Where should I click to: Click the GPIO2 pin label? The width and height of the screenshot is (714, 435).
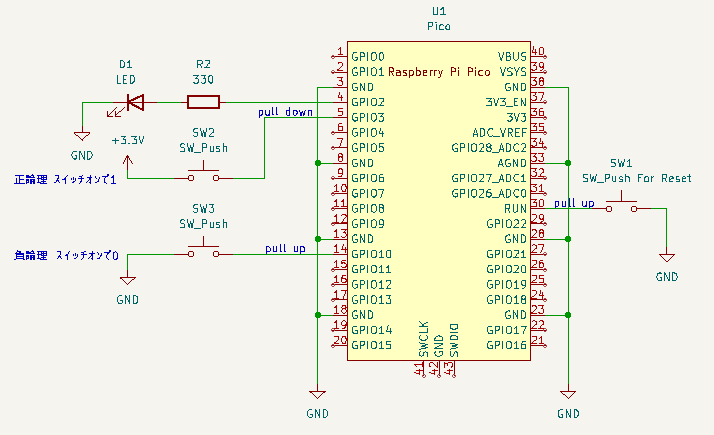click(368, 102)
